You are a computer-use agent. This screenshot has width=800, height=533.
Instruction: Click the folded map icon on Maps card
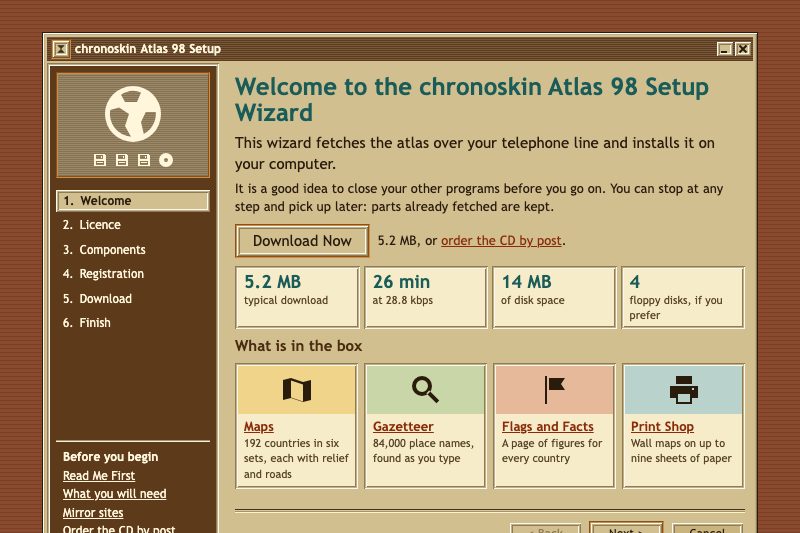click(x=296, y=390)
